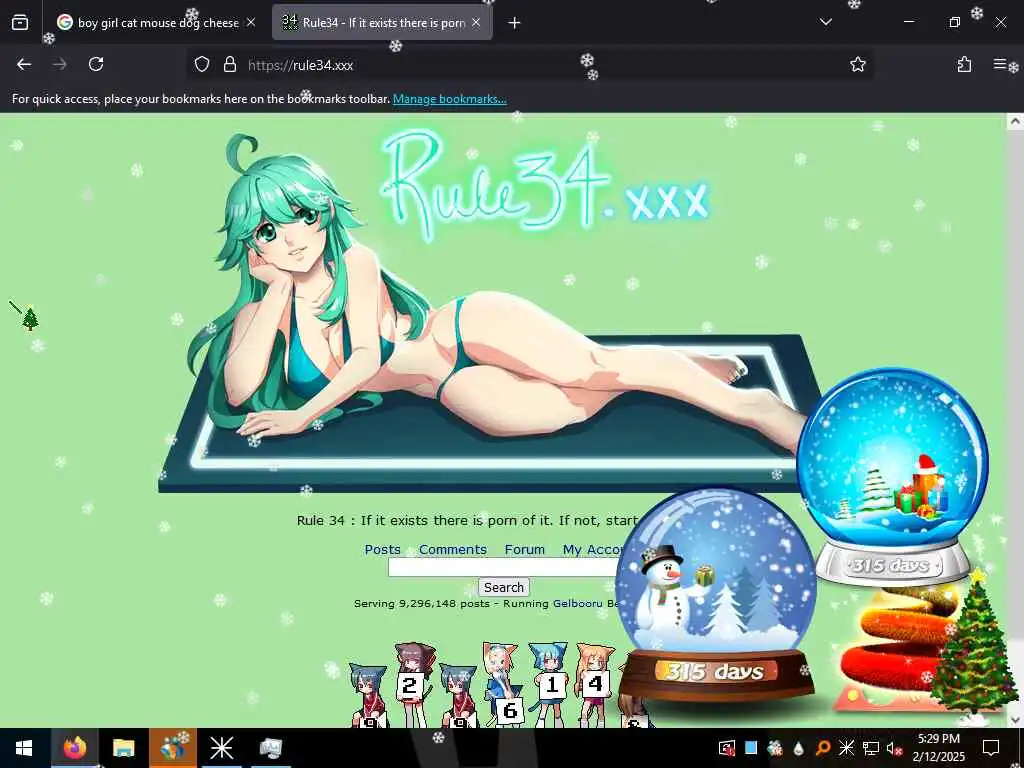
Task: View site security padlock info
Action: tap(229, 64)
